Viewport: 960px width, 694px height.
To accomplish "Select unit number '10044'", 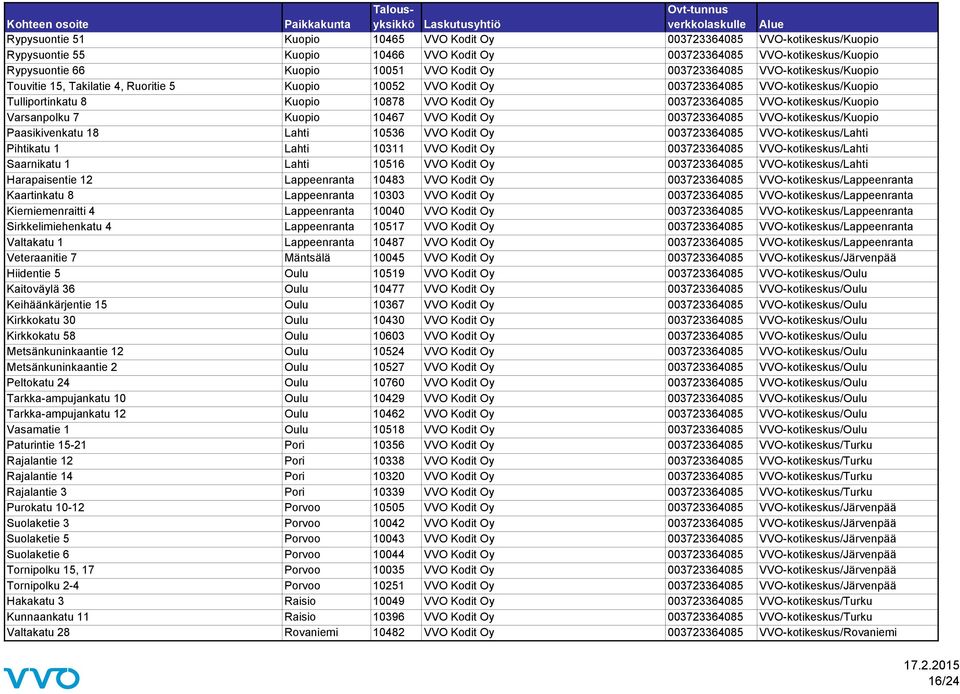I will click(389, 554).
